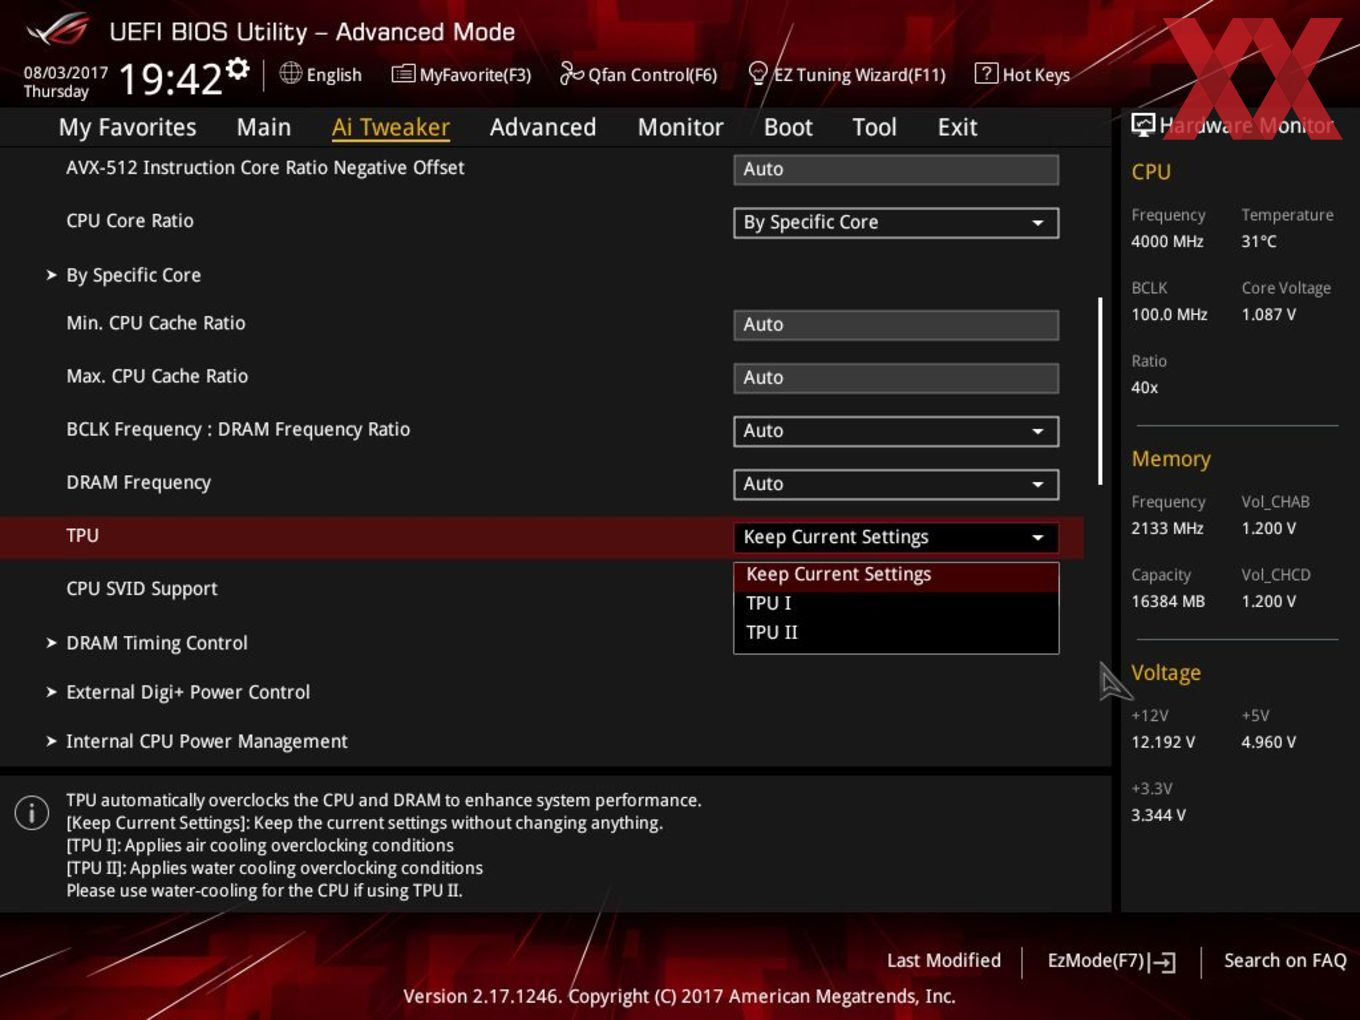Open the My Favorites tab
Image resolution: width=1360 pixels, height=1020 pixels.
[x=127, y=127]
